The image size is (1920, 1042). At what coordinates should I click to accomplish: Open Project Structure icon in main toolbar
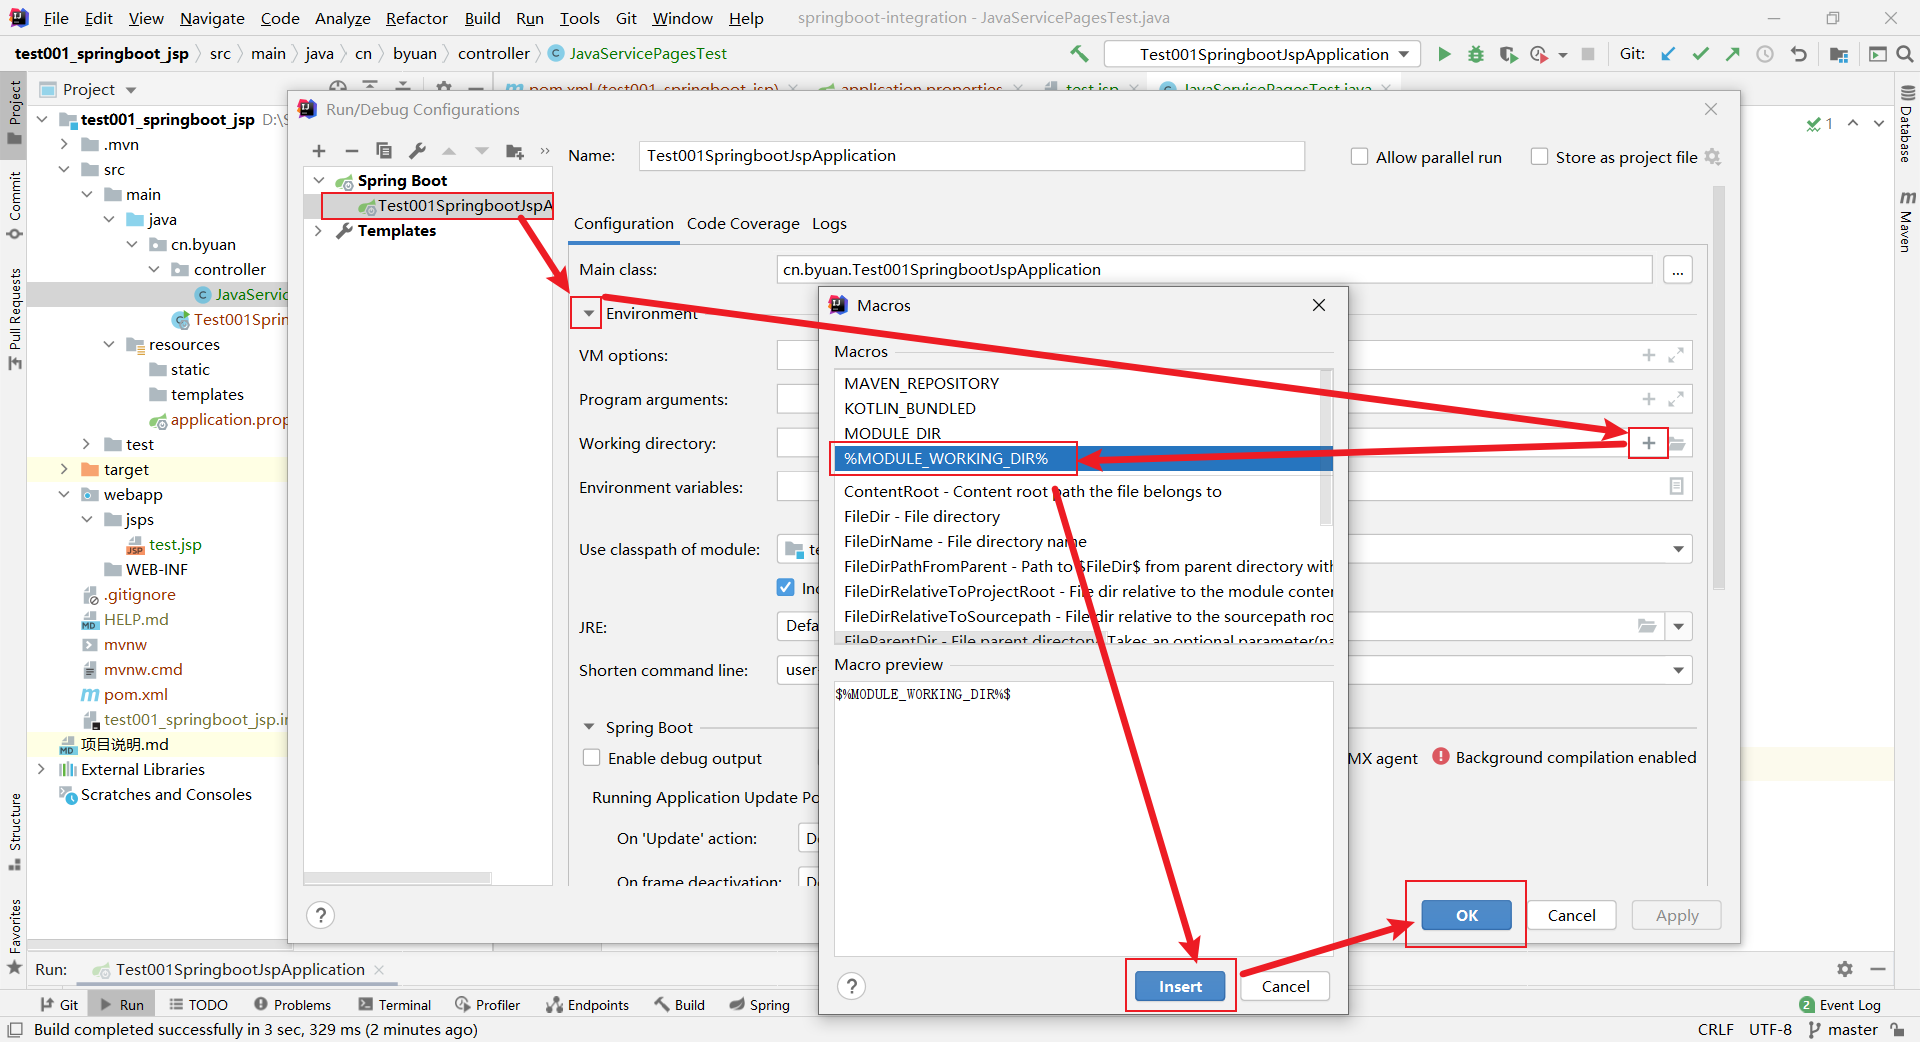pos(1838,54)
